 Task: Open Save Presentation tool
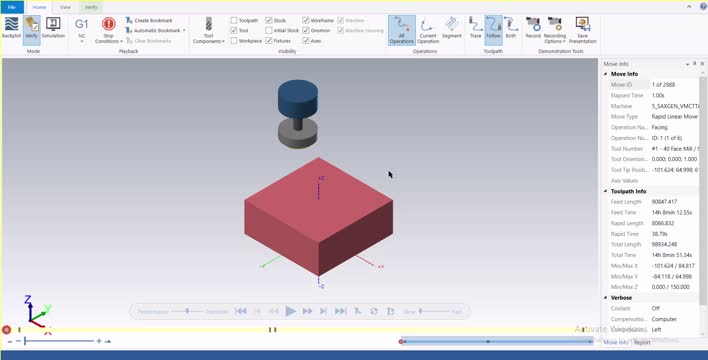582,30
